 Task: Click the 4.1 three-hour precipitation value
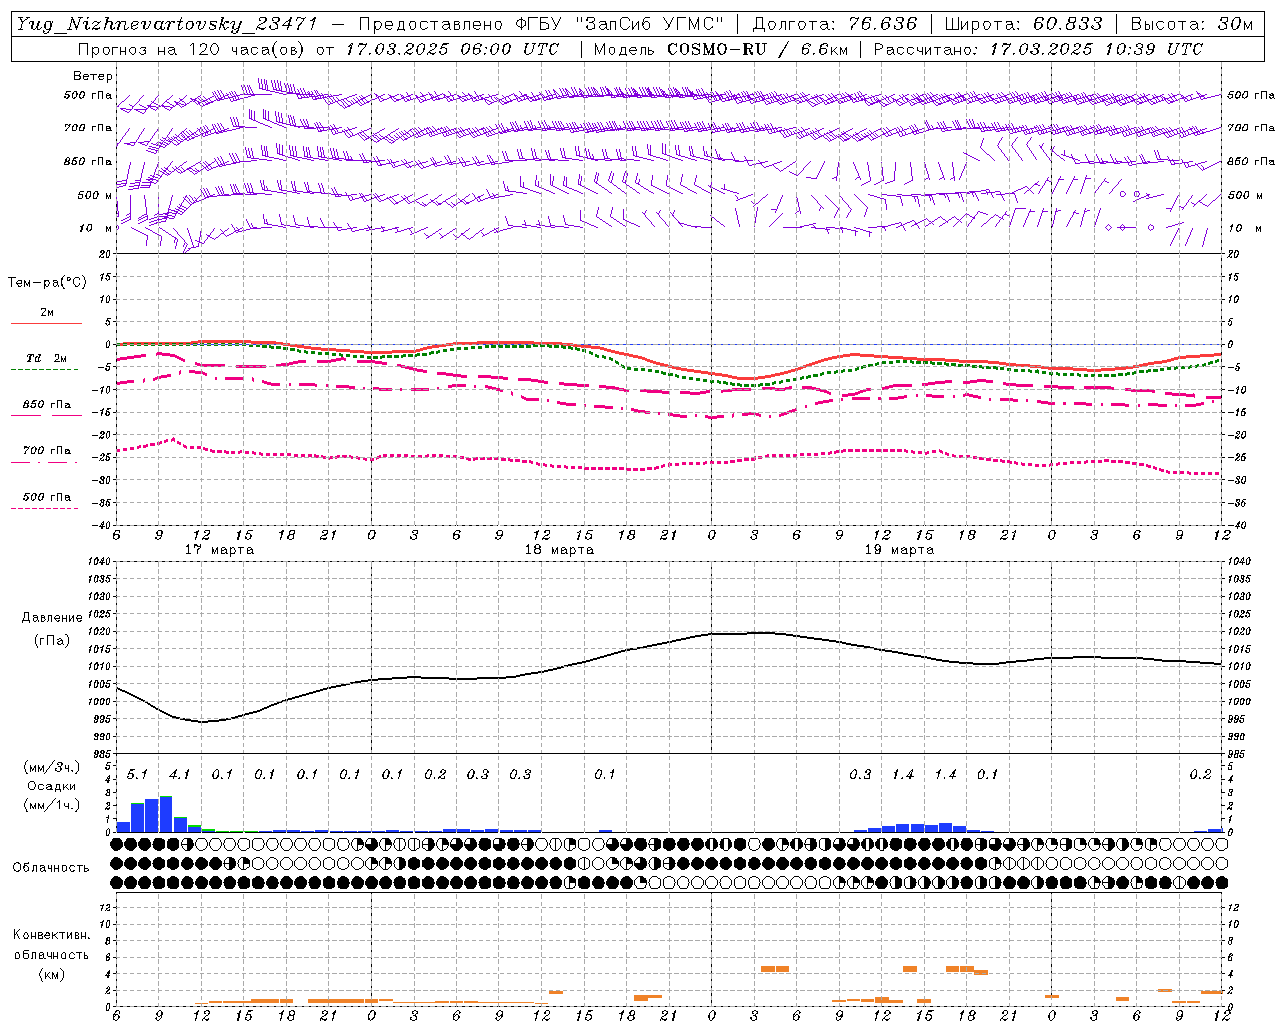point(179,775)
